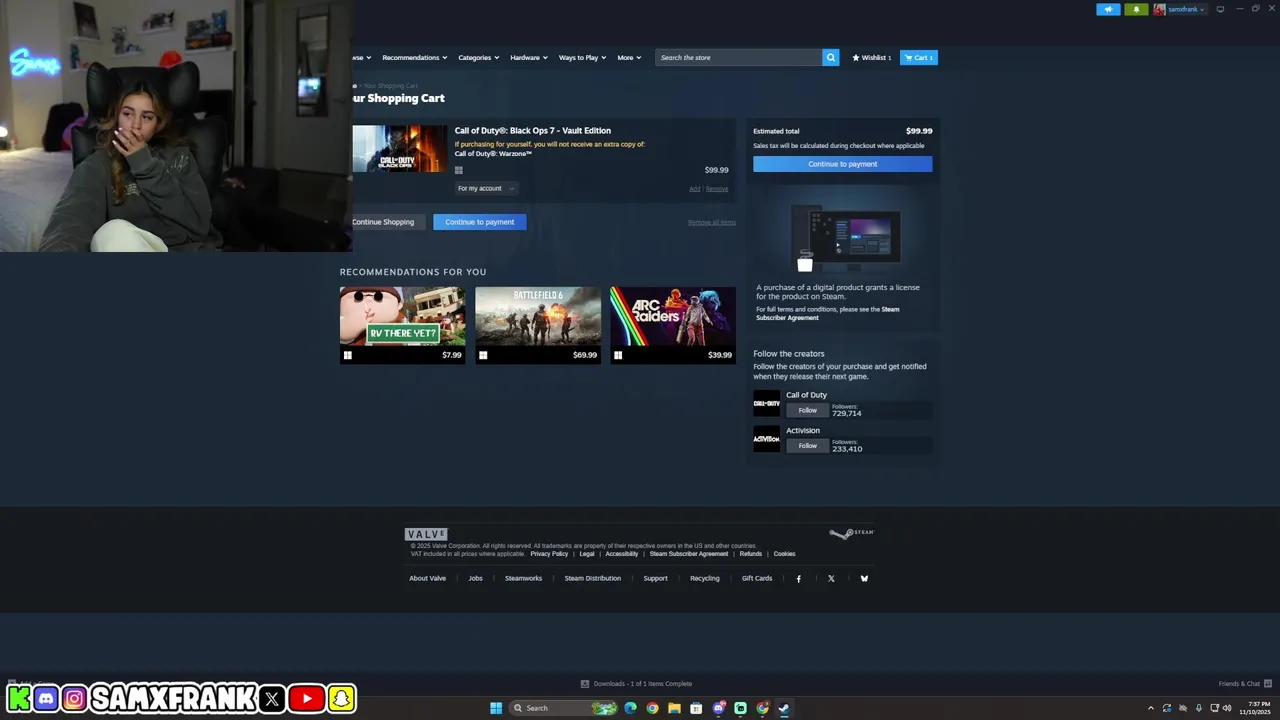Expand the Ways to Play menu
This screenshot has width=1280, height=720.
(x=582, y=57)
